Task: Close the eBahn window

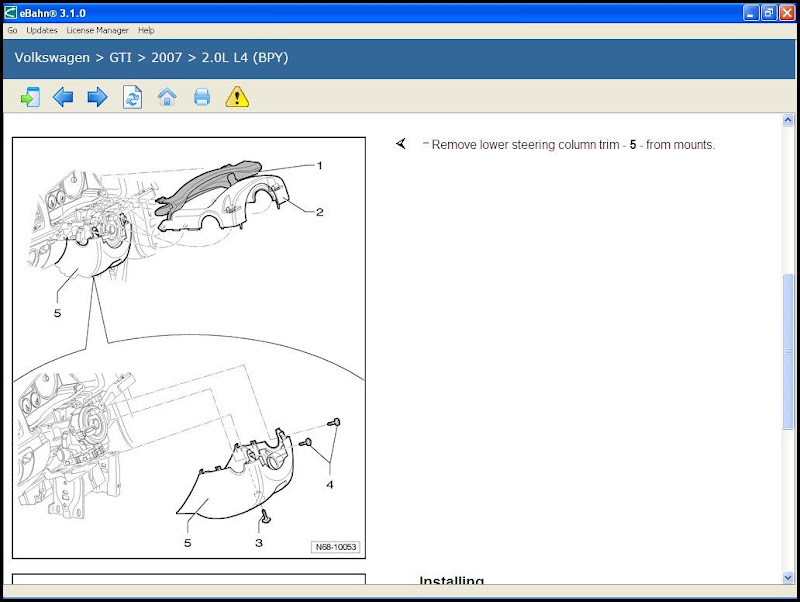Action: tap(787, 13)
